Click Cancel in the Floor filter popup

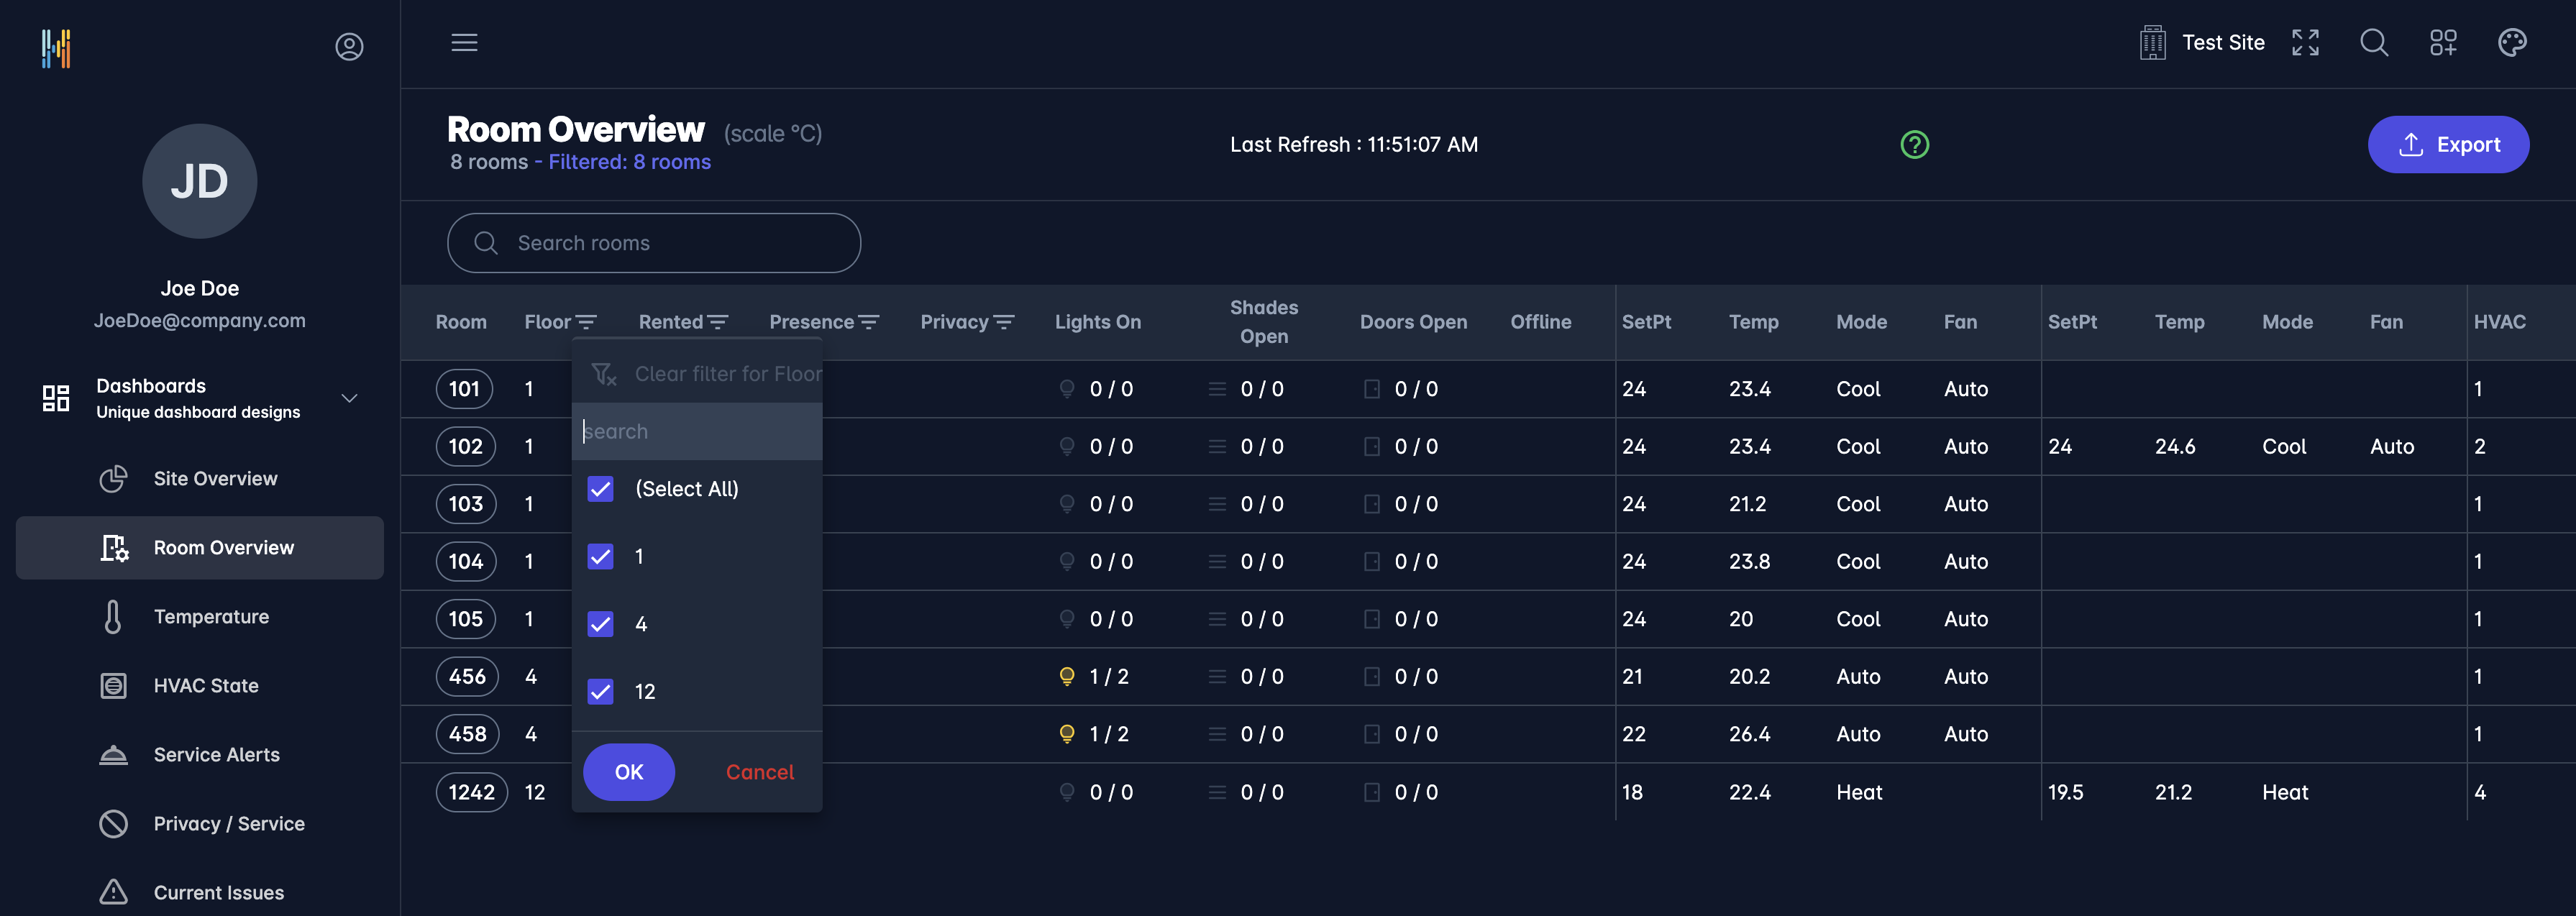tap(759, 772)
